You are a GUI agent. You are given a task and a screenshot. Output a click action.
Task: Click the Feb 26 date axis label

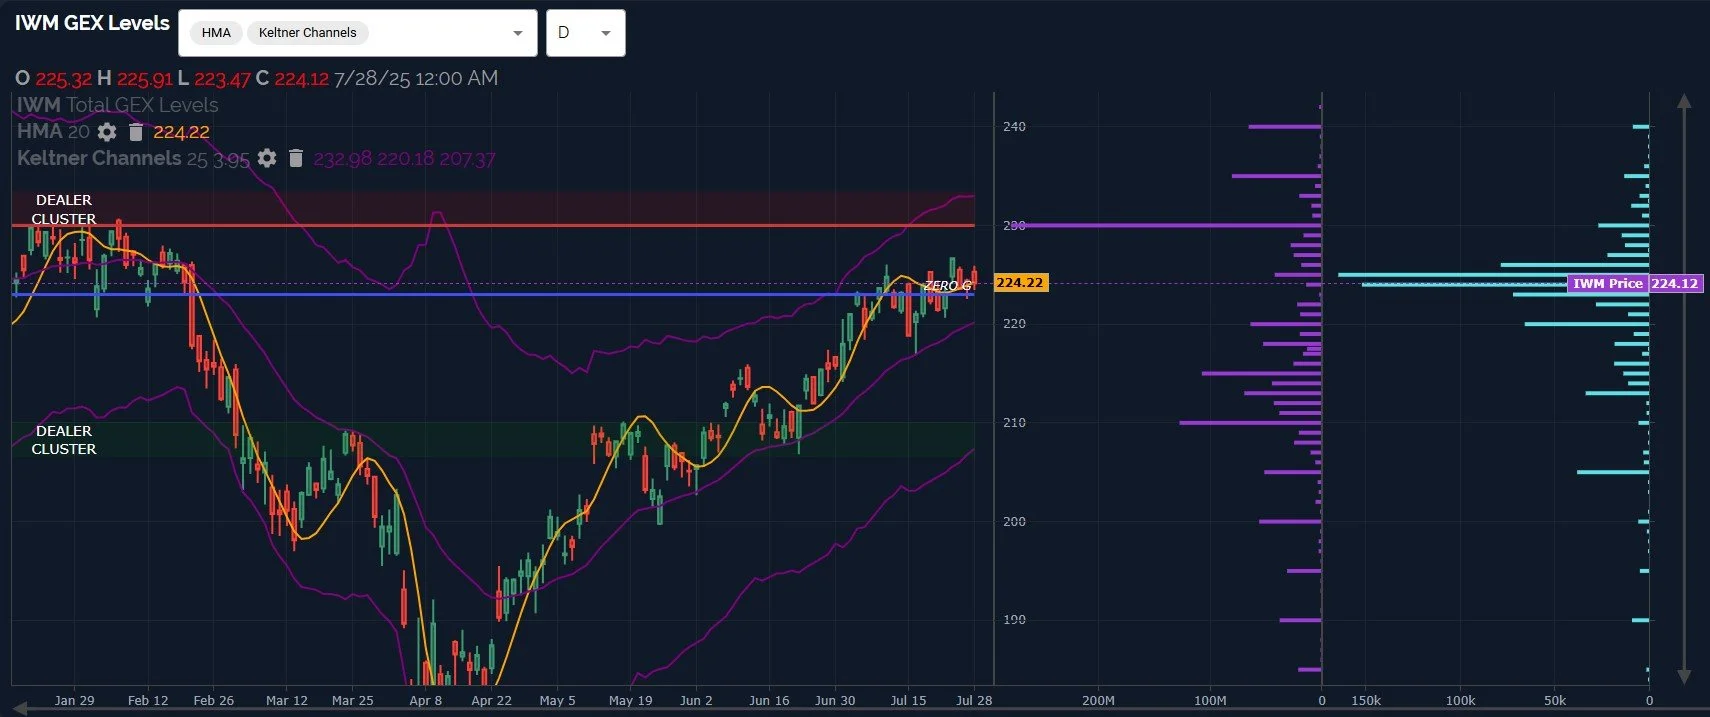tap(213, 700)
